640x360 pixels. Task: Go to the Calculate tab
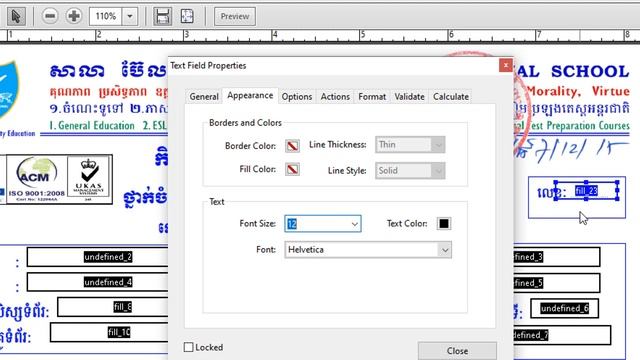tap(451, 97)
